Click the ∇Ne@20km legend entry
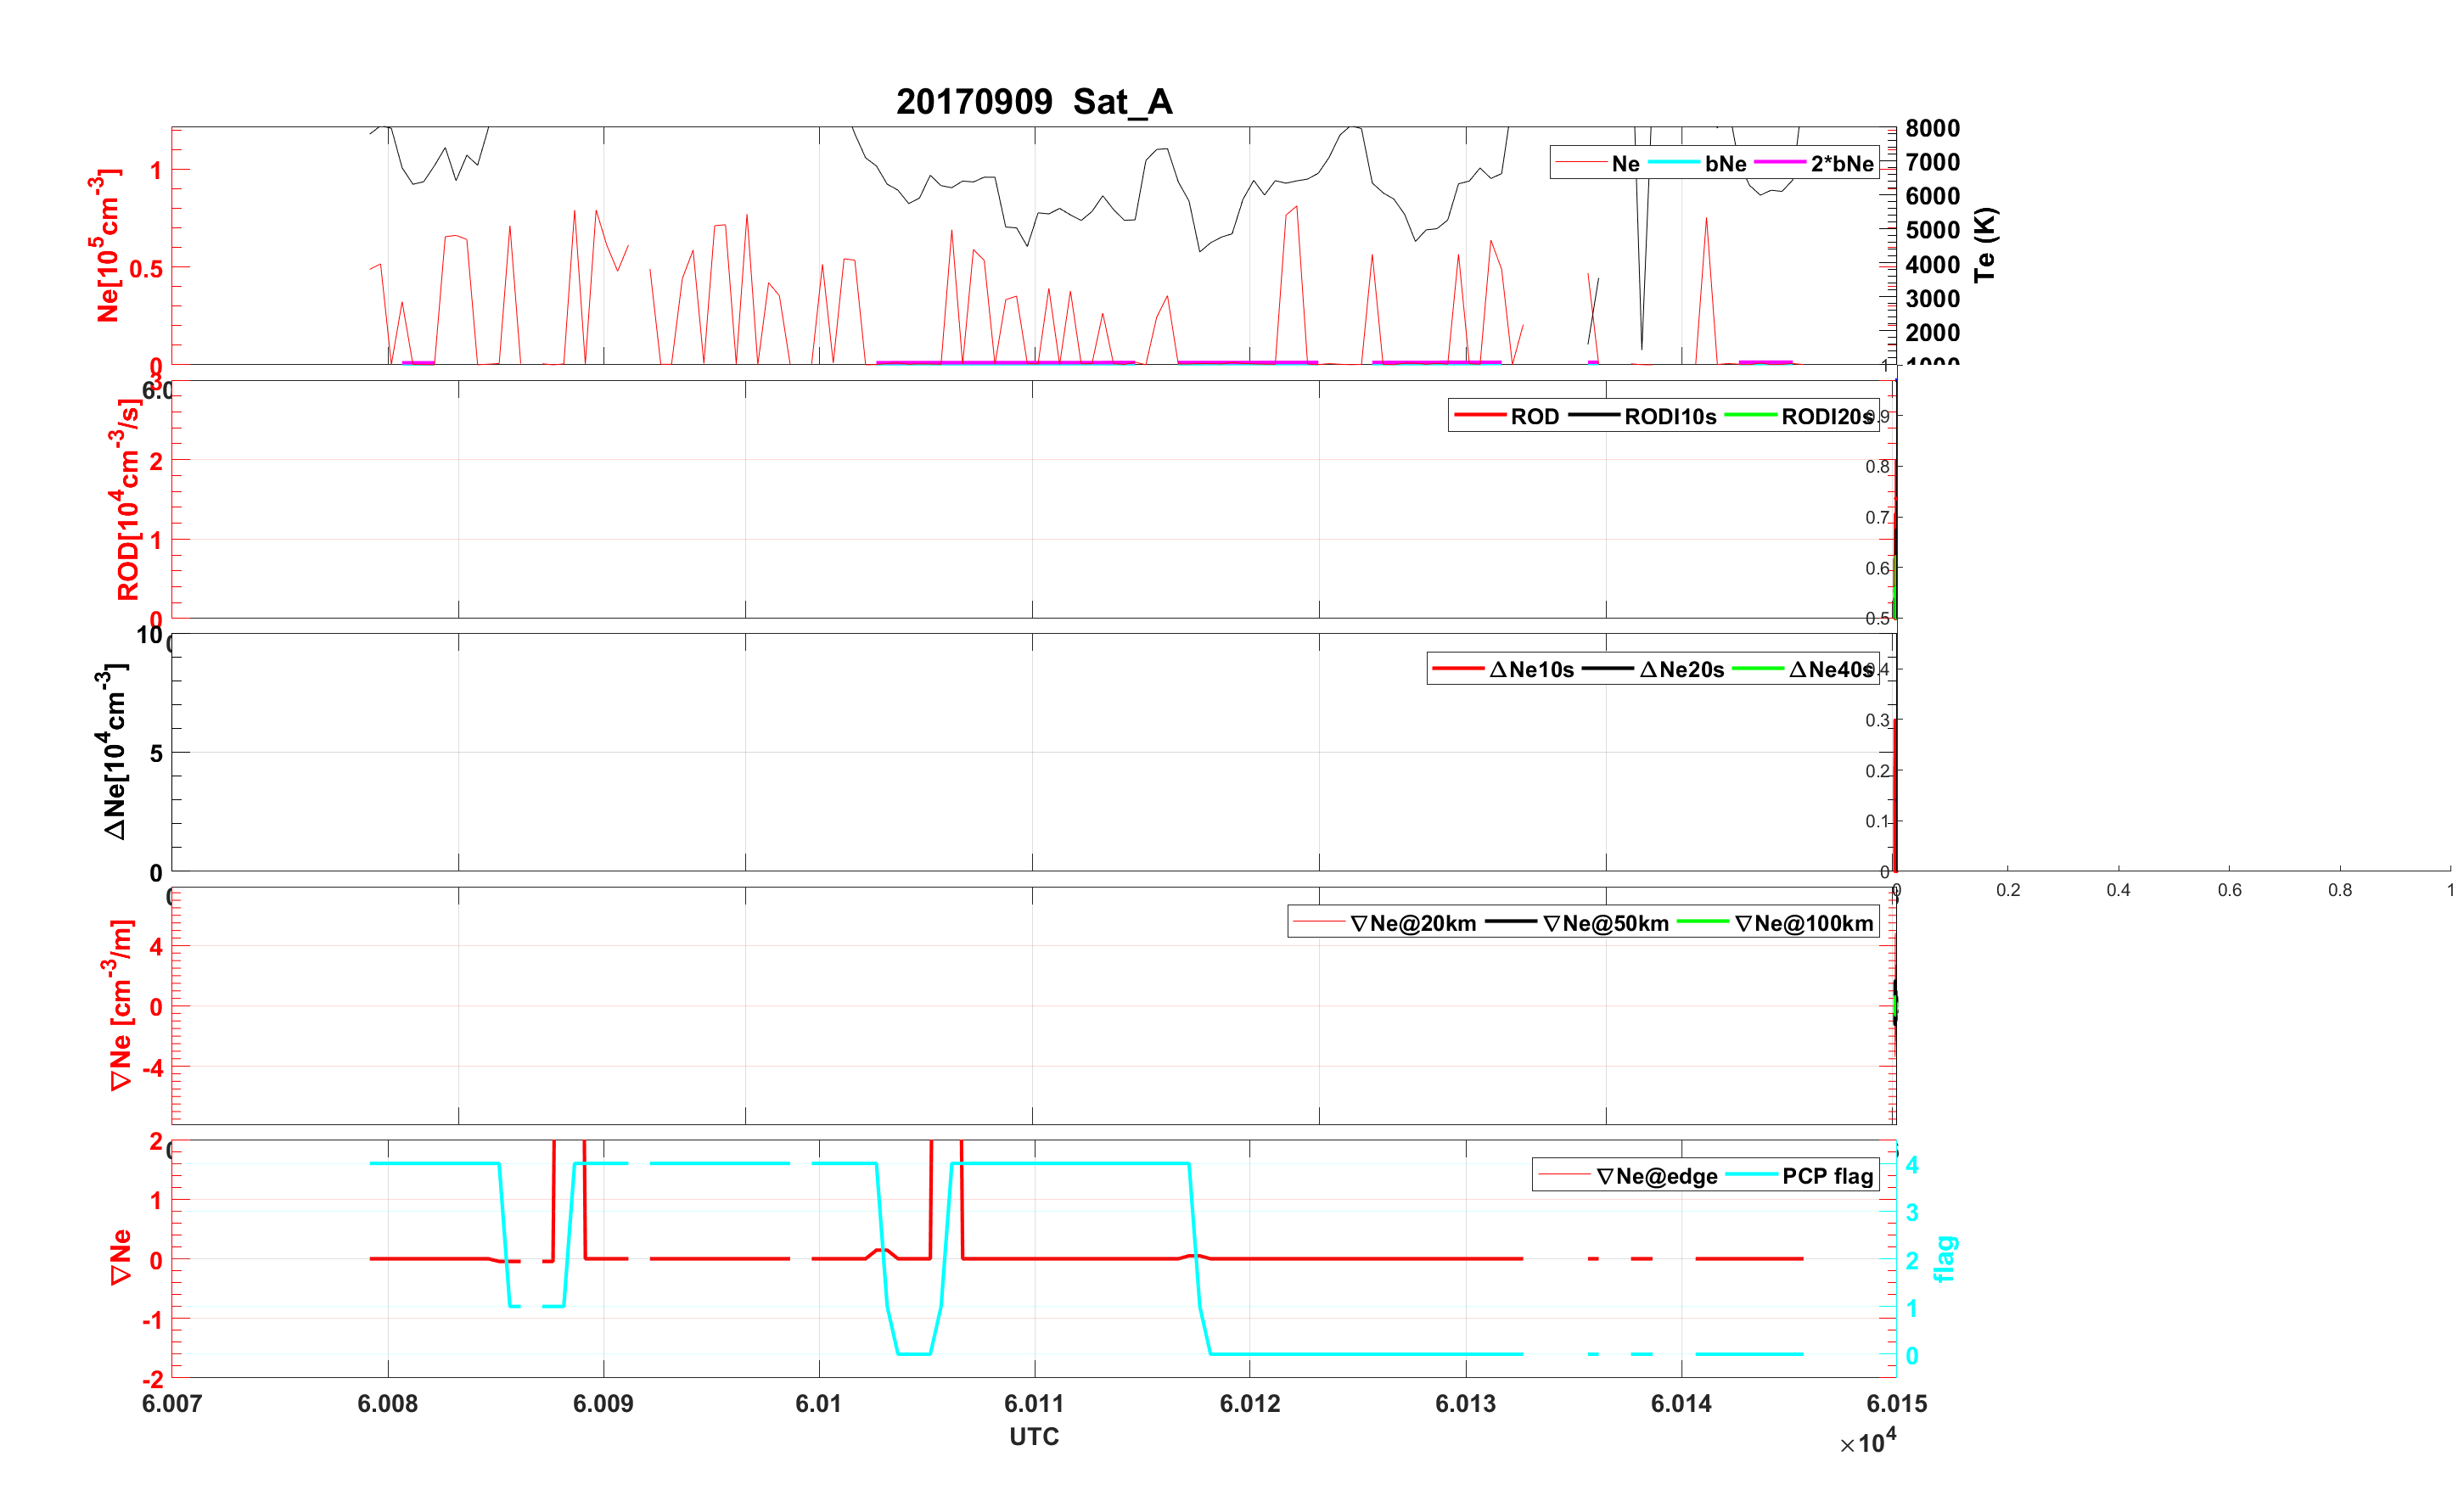 pos(1412,923)
